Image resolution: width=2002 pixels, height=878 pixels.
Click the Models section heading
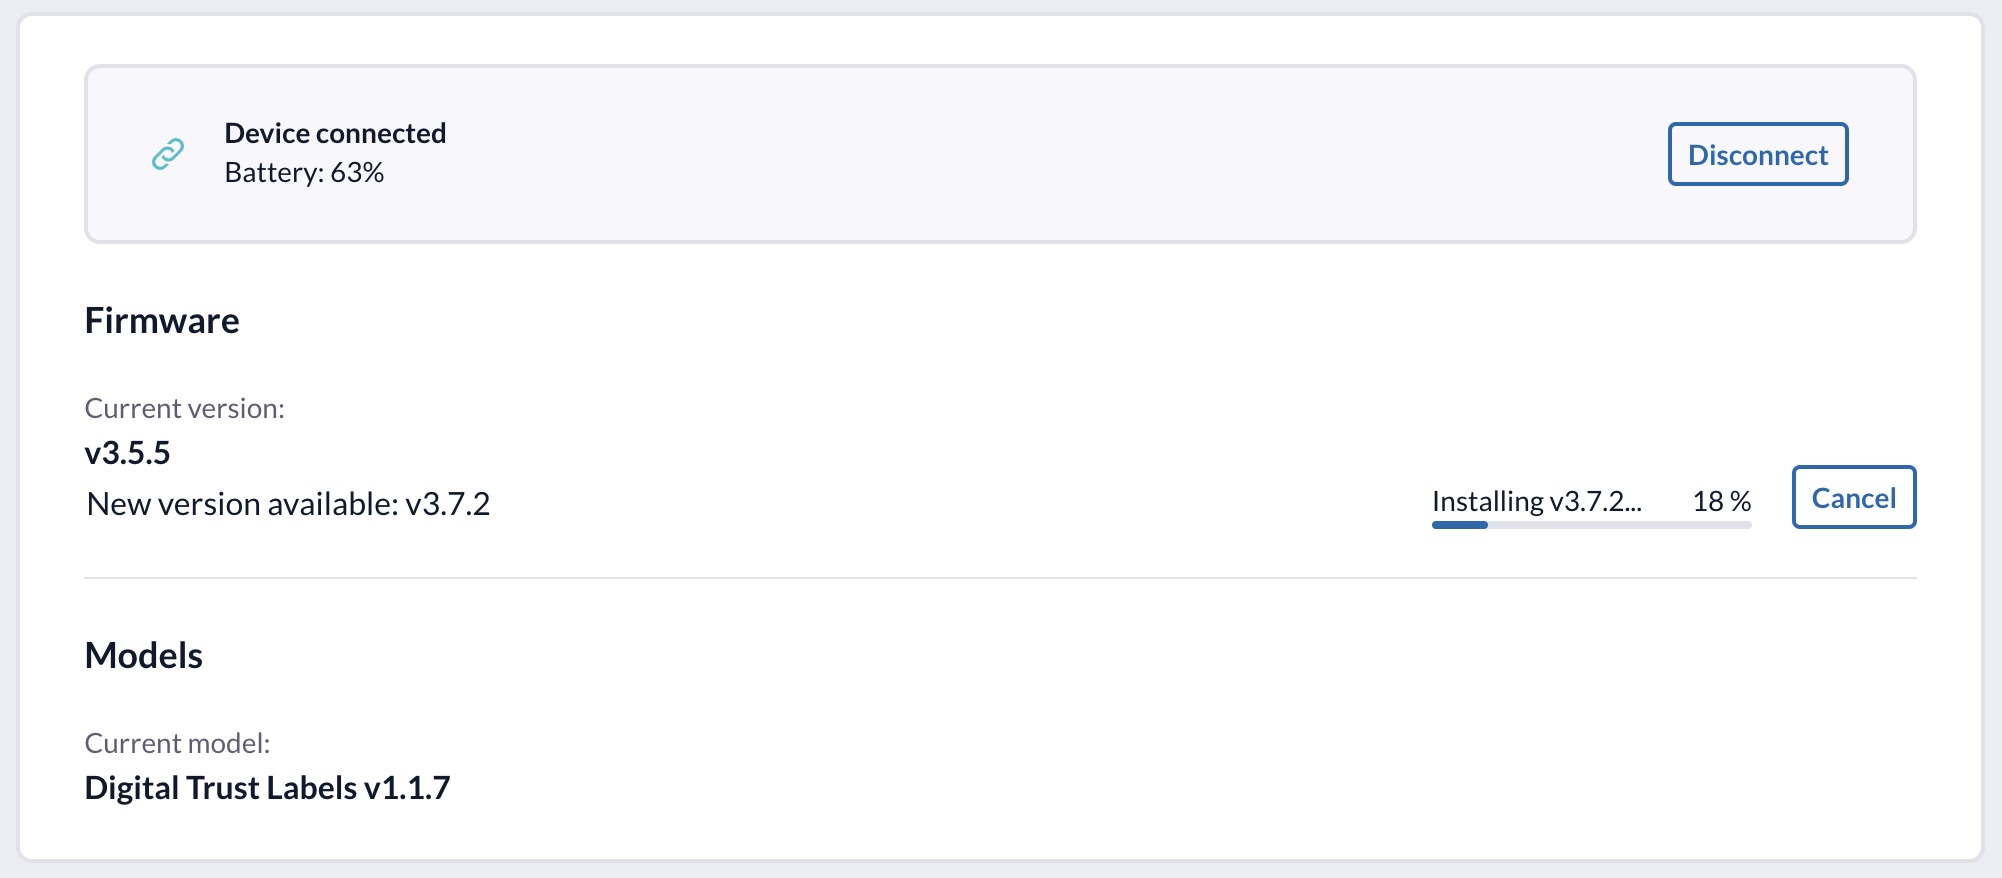point(144,656)
